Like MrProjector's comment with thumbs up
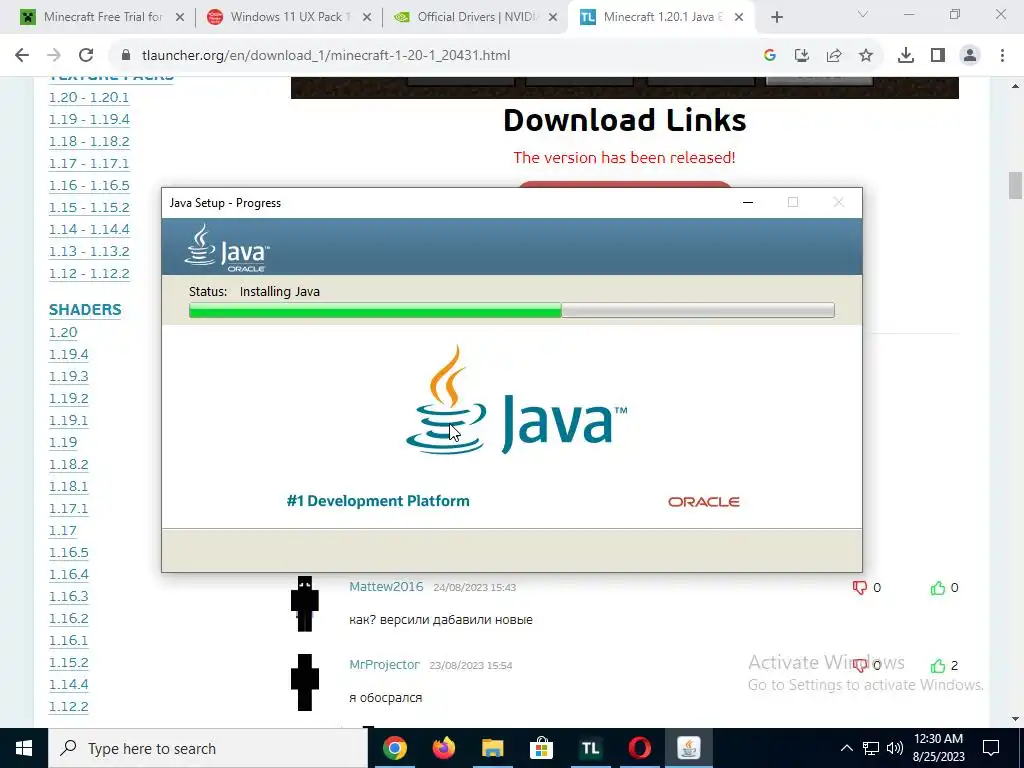 point(938,665)
